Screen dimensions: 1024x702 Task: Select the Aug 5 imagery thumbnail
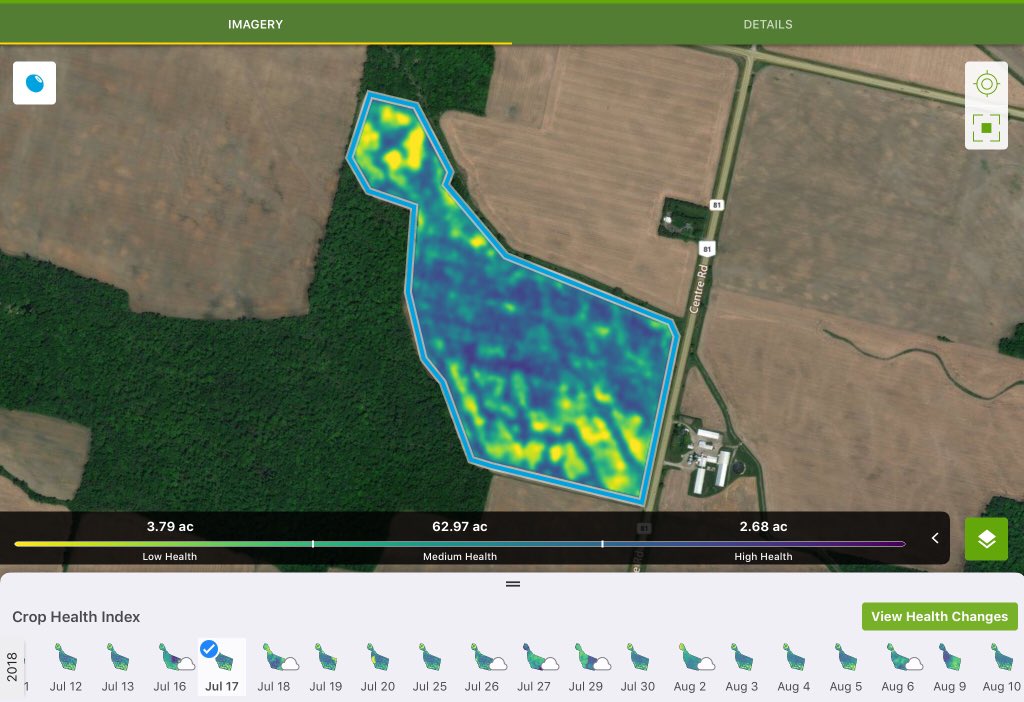point(846,667)
